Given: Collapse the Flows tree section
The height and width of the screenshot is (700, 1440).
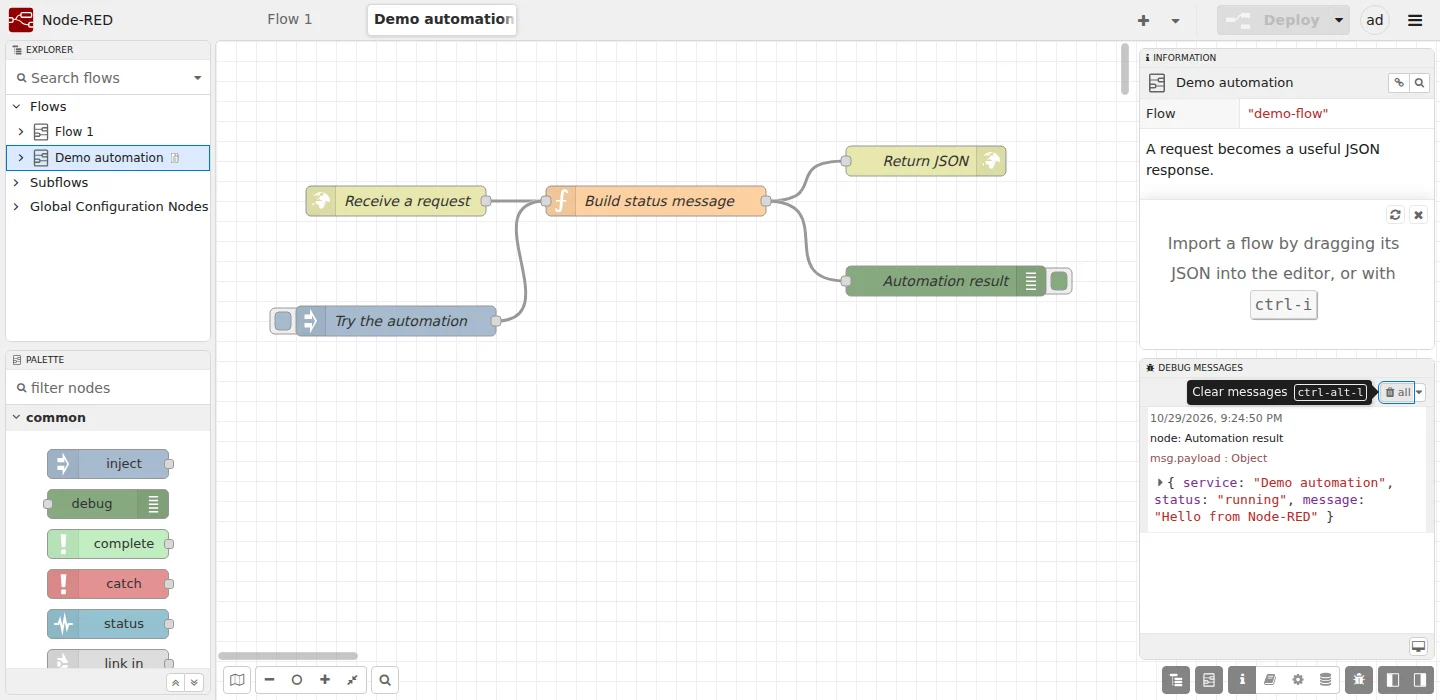Looking at the screenshot, I should (x=17, y=106).
